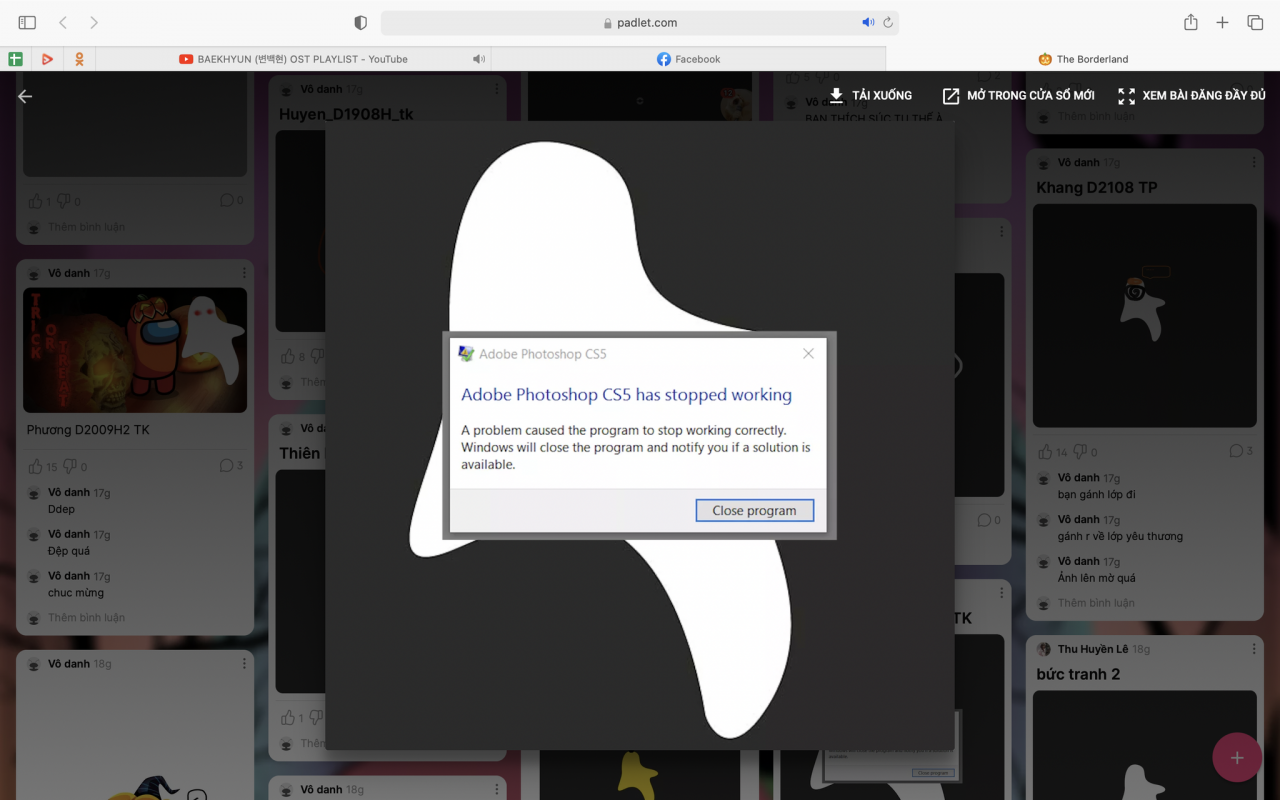Click the Huyen_D1908H_tk post title

tap(346, 114)
